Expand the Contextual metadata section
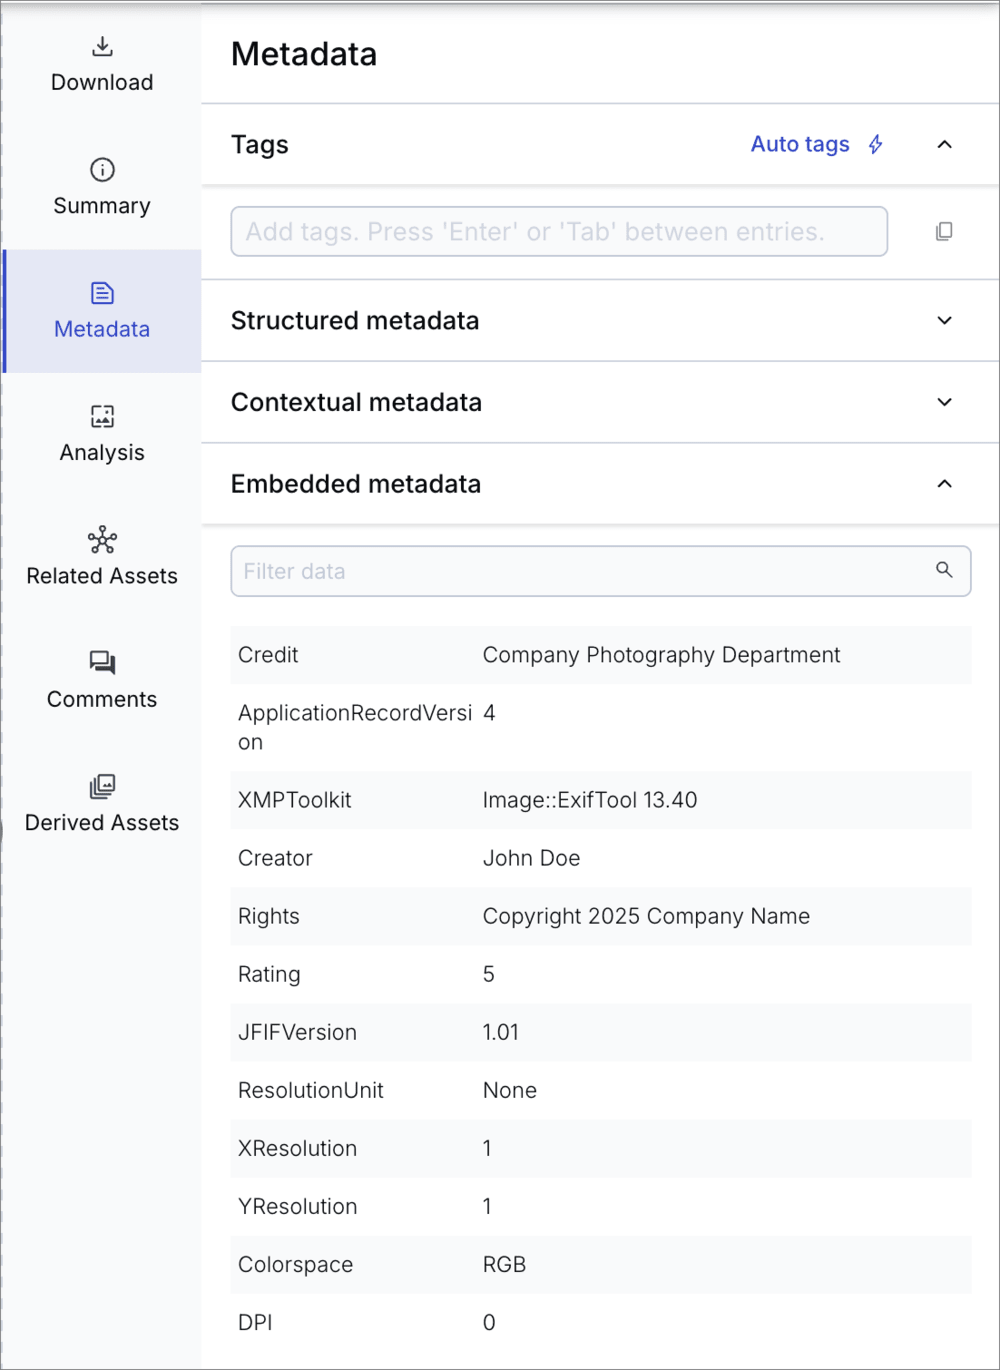Viewport: 1000px width, 1370px height. [944, 402]
